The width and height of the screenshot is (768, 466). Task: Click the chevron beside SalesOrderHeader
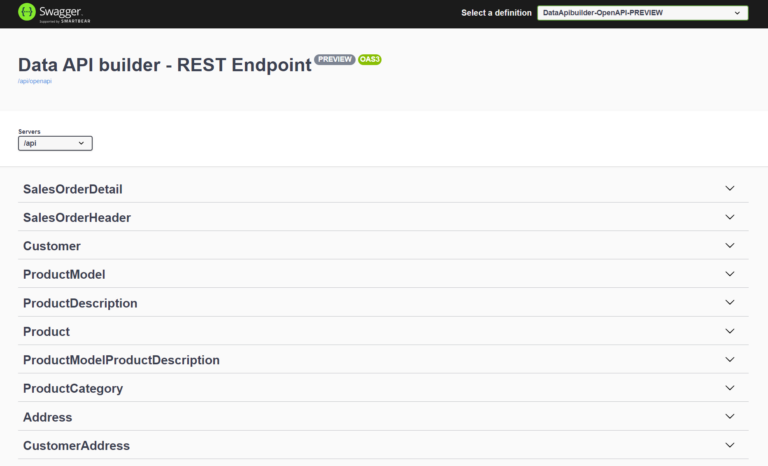730,217
